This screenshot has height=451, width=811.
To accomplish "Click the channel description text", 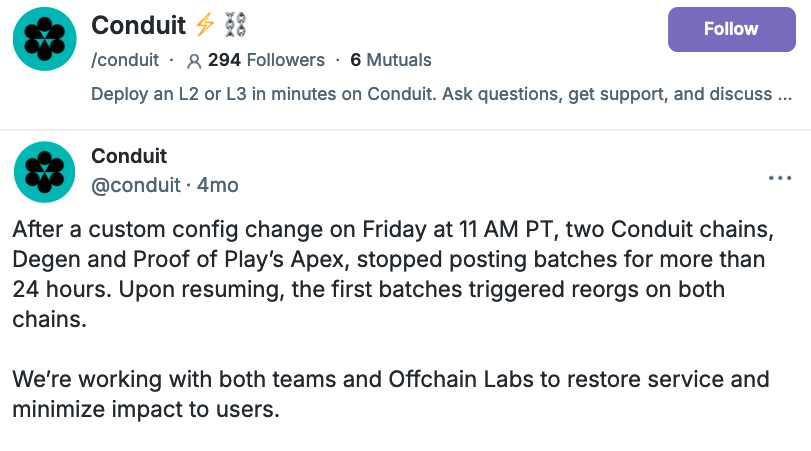I will [x=420, y=94].
